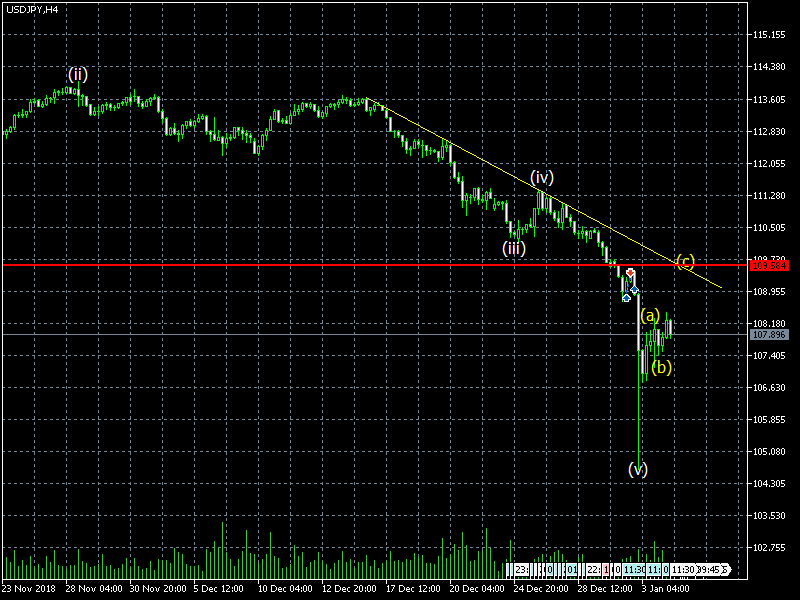
Task: Click the "24 Dec 20:00" time label
Action: [541, 589]
